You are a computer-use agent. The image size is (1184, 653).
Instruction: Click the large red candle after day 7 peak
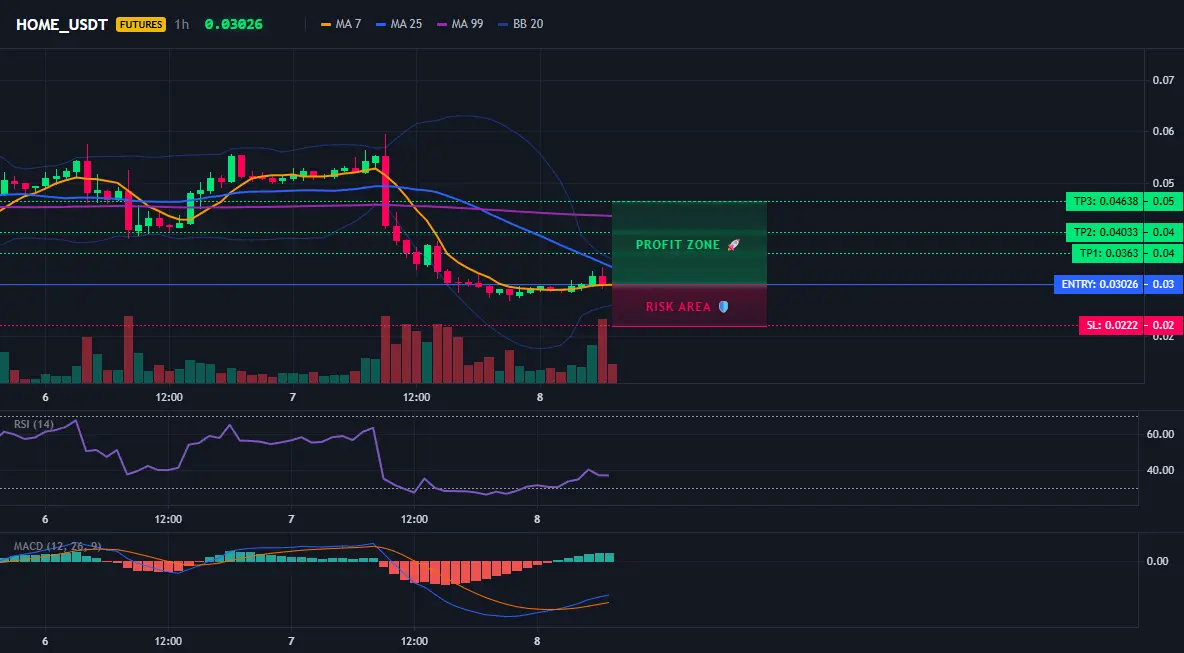(385, 191)
